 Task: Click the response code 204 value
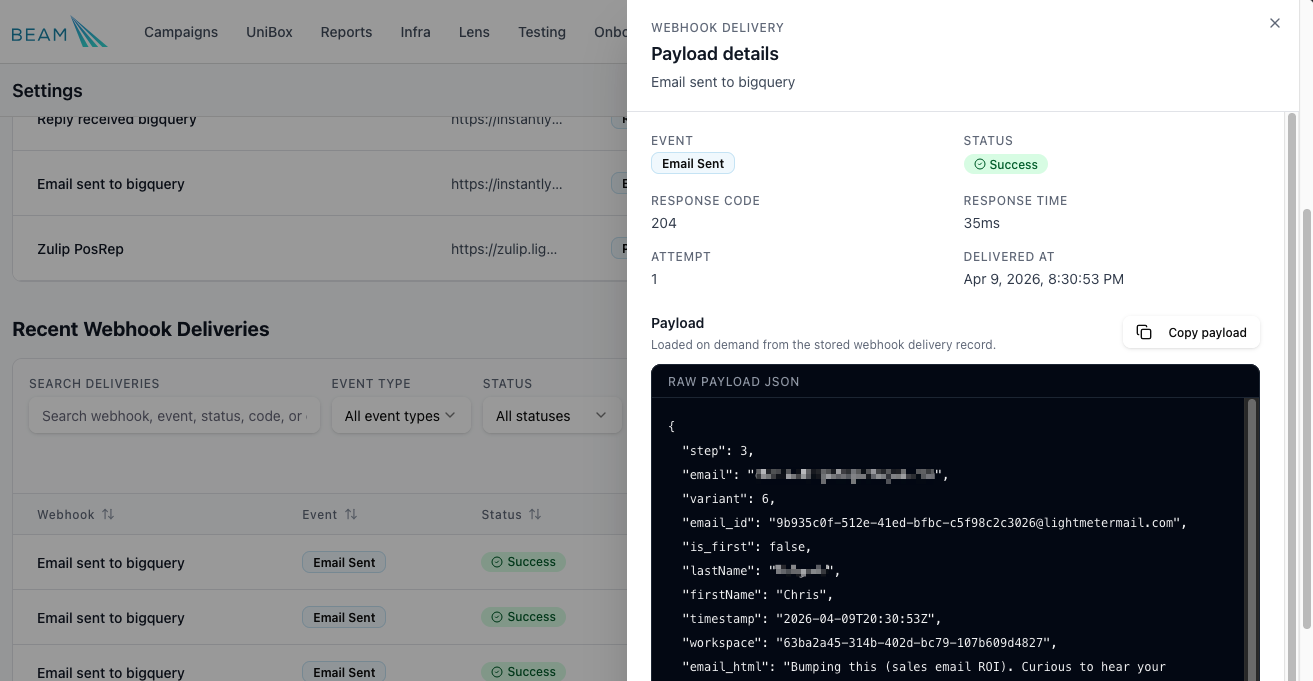[664, 223]
